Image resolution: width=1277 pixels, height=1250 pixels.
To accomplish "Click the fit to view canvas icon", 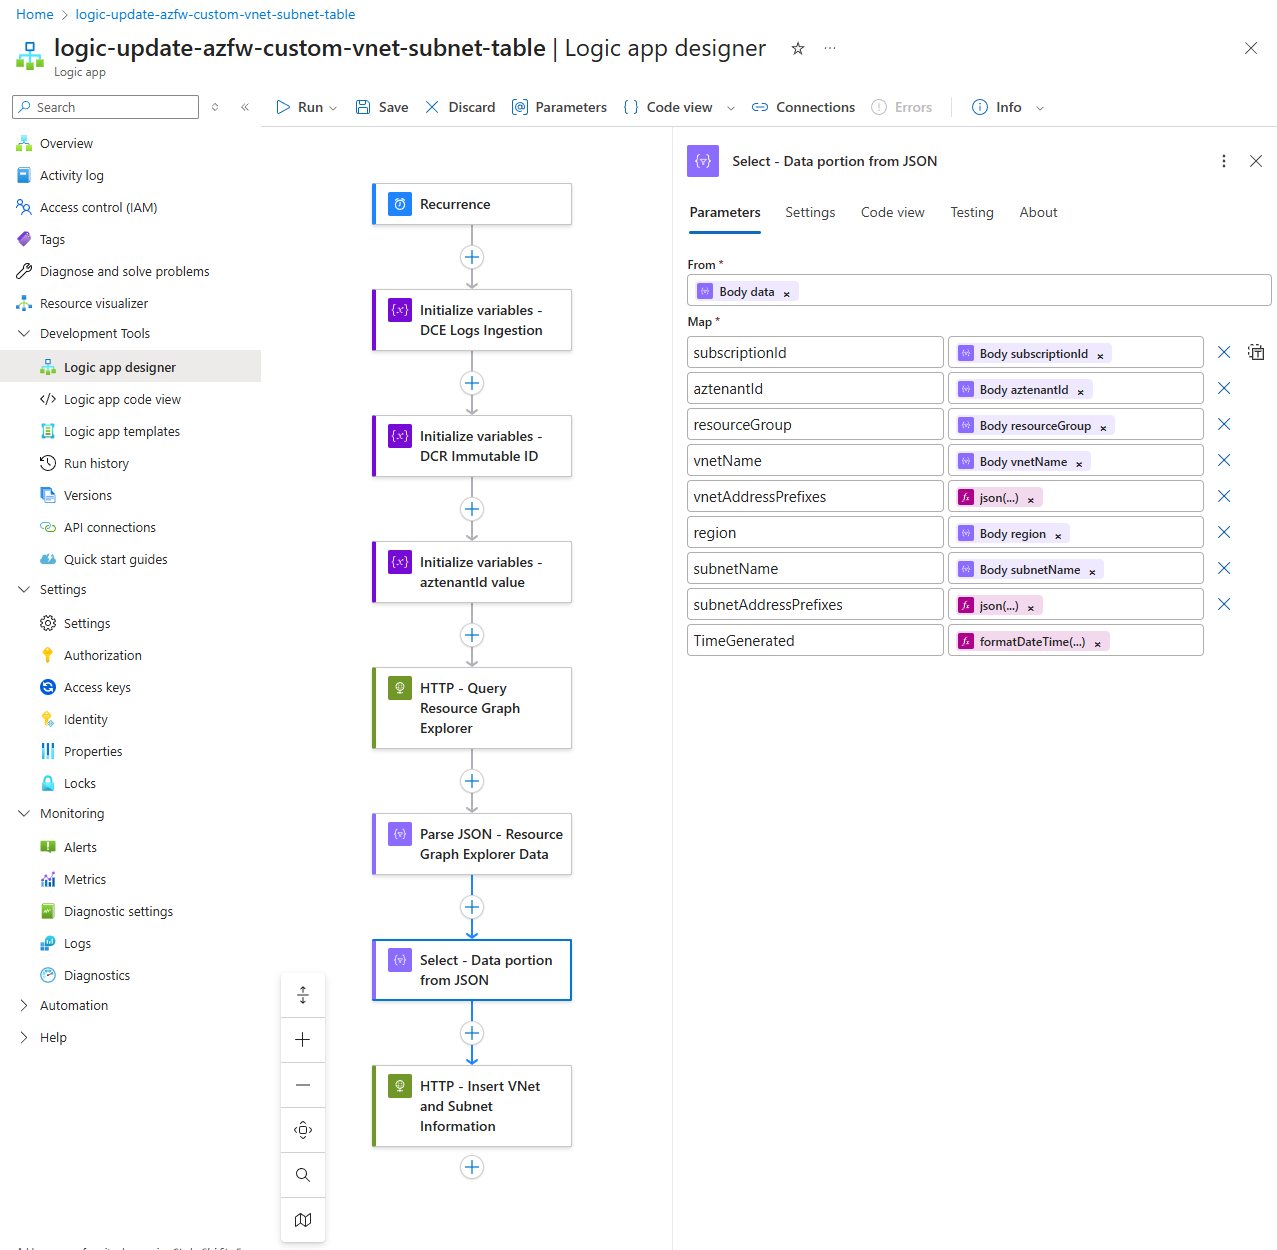I will click(x=303, y=1130).
